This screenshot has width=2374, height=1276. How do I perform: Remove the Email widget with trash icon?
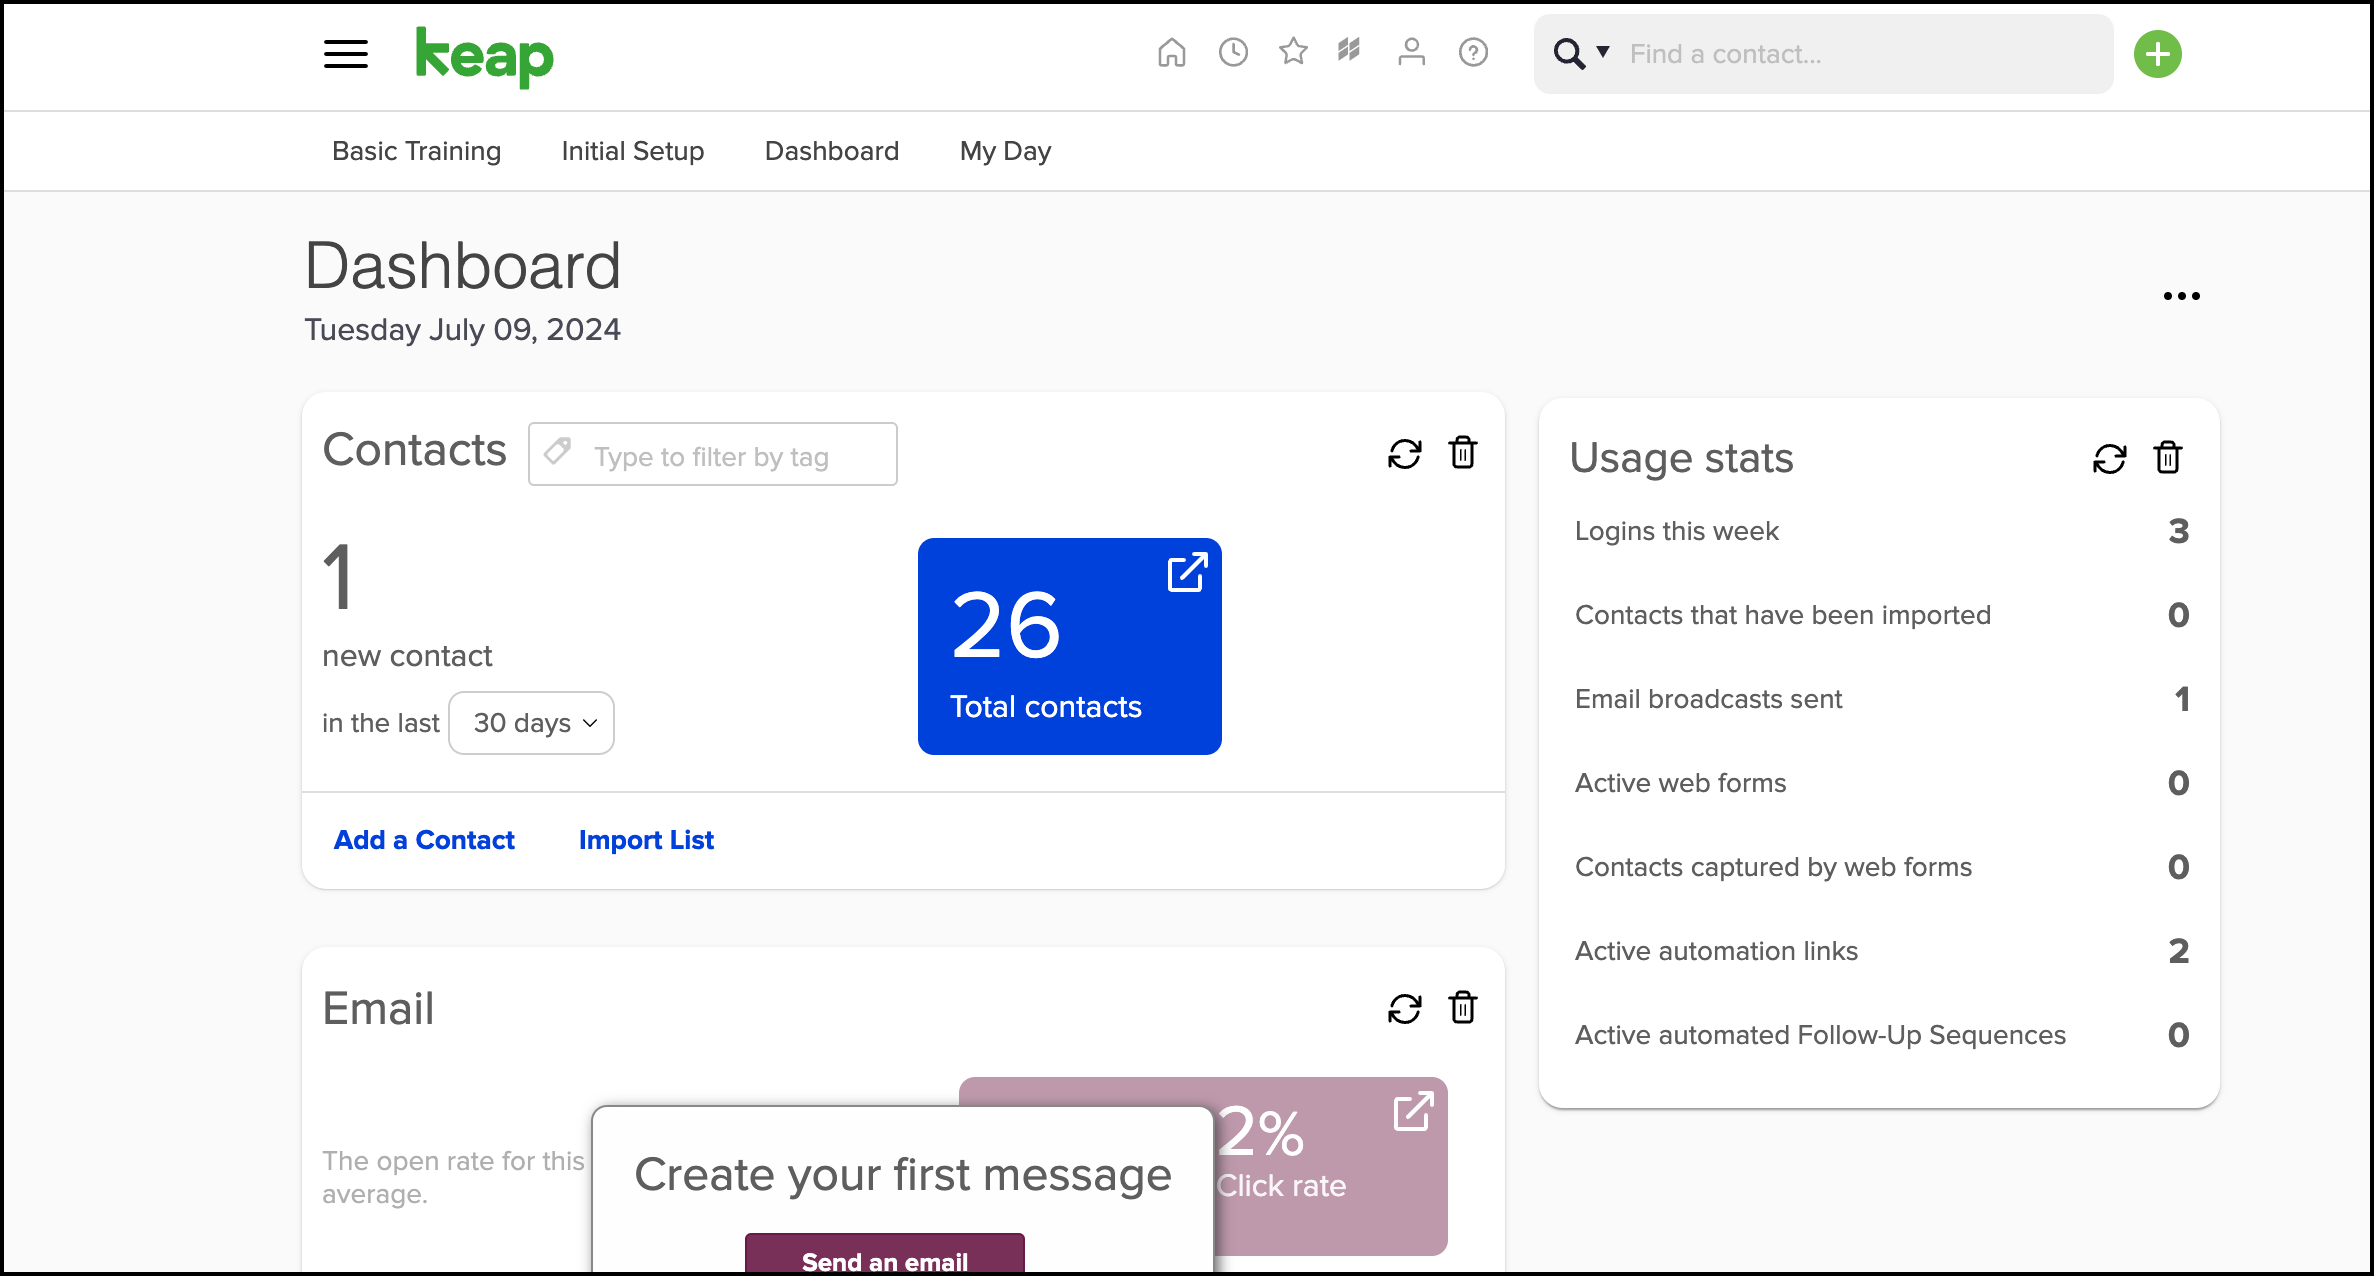point(1462,1007)
